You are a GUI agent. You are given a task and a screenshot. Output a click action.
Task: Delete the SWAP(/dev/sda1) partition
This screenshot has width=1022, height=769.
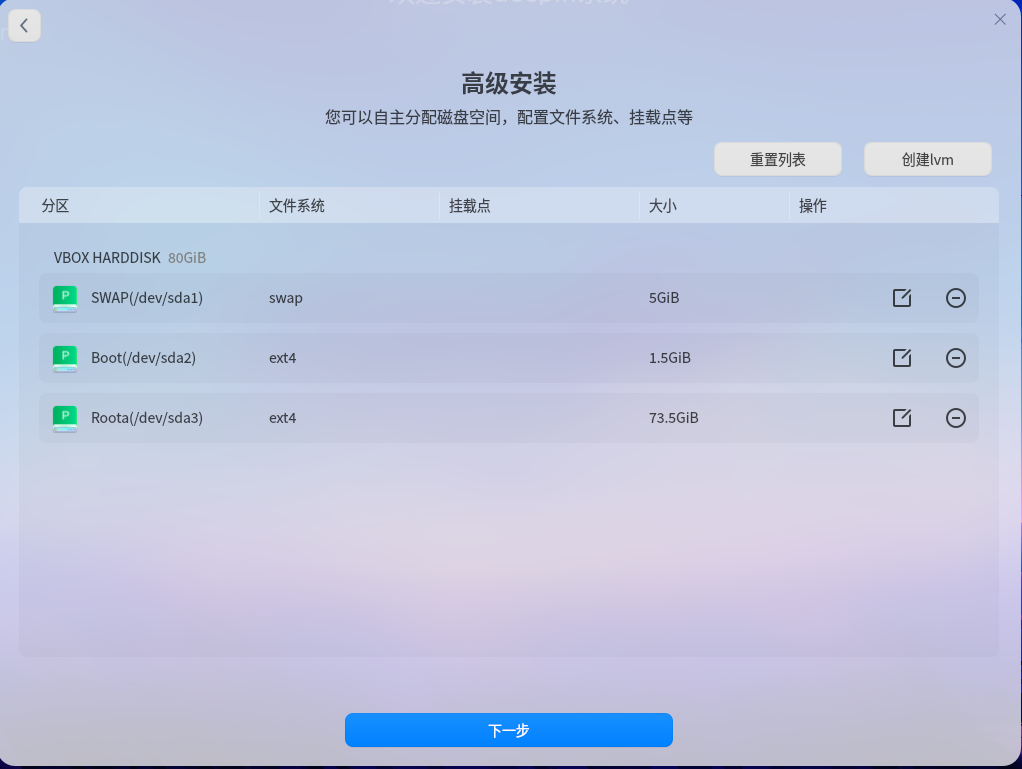pyautogui.click(x=956, y=298)
